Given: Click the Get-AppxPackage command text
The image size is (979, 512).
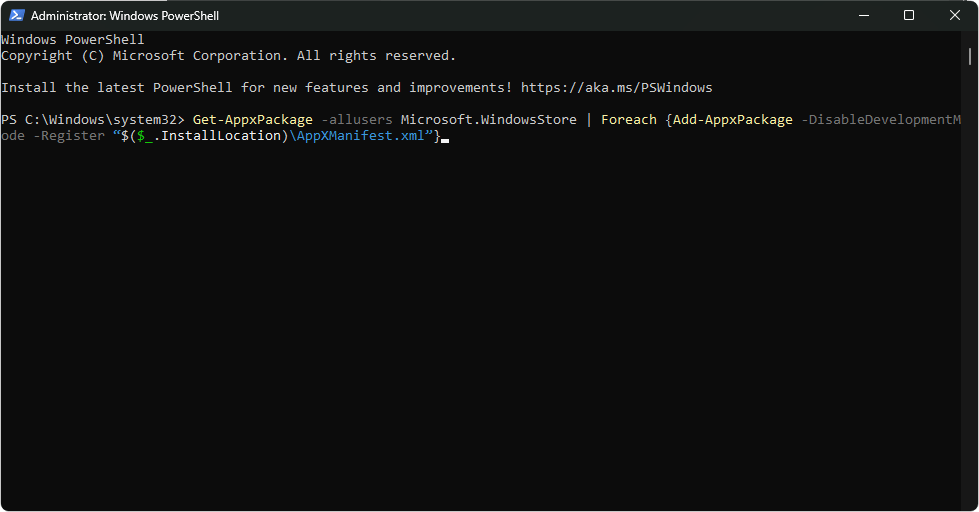Looking at the screenshot, I should pyautogui.click(x=252, y=120).
